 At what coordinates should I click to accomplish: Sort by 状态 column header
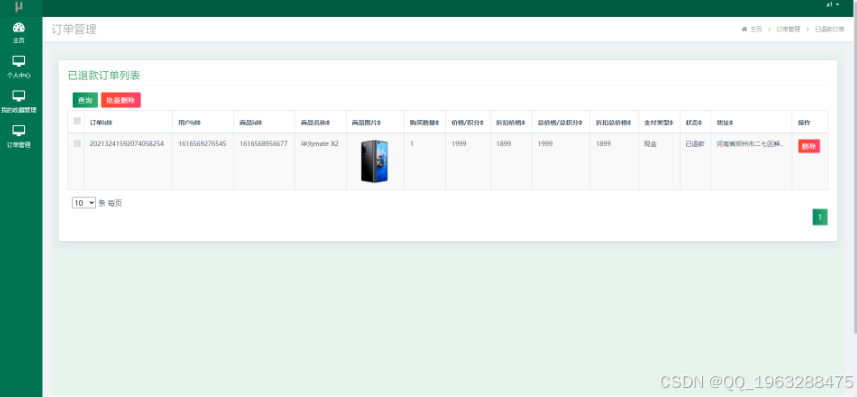click(694, 122)
